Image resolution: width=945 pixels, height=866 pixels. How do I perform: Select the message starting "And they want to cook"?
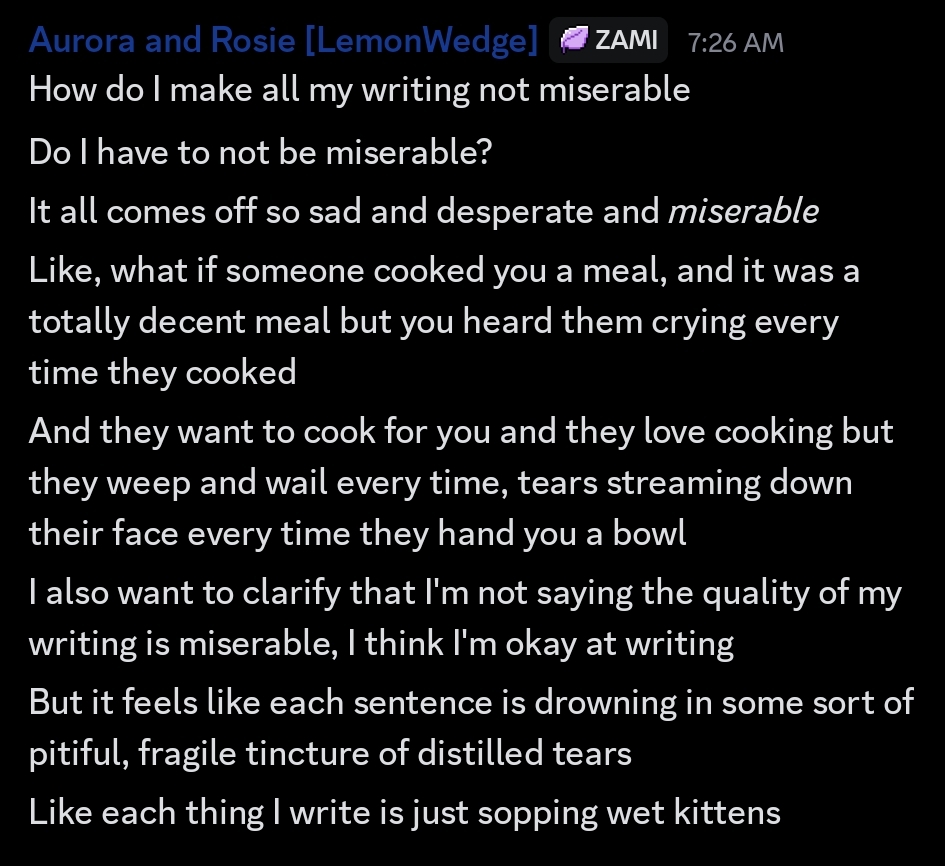pos(460,431)
